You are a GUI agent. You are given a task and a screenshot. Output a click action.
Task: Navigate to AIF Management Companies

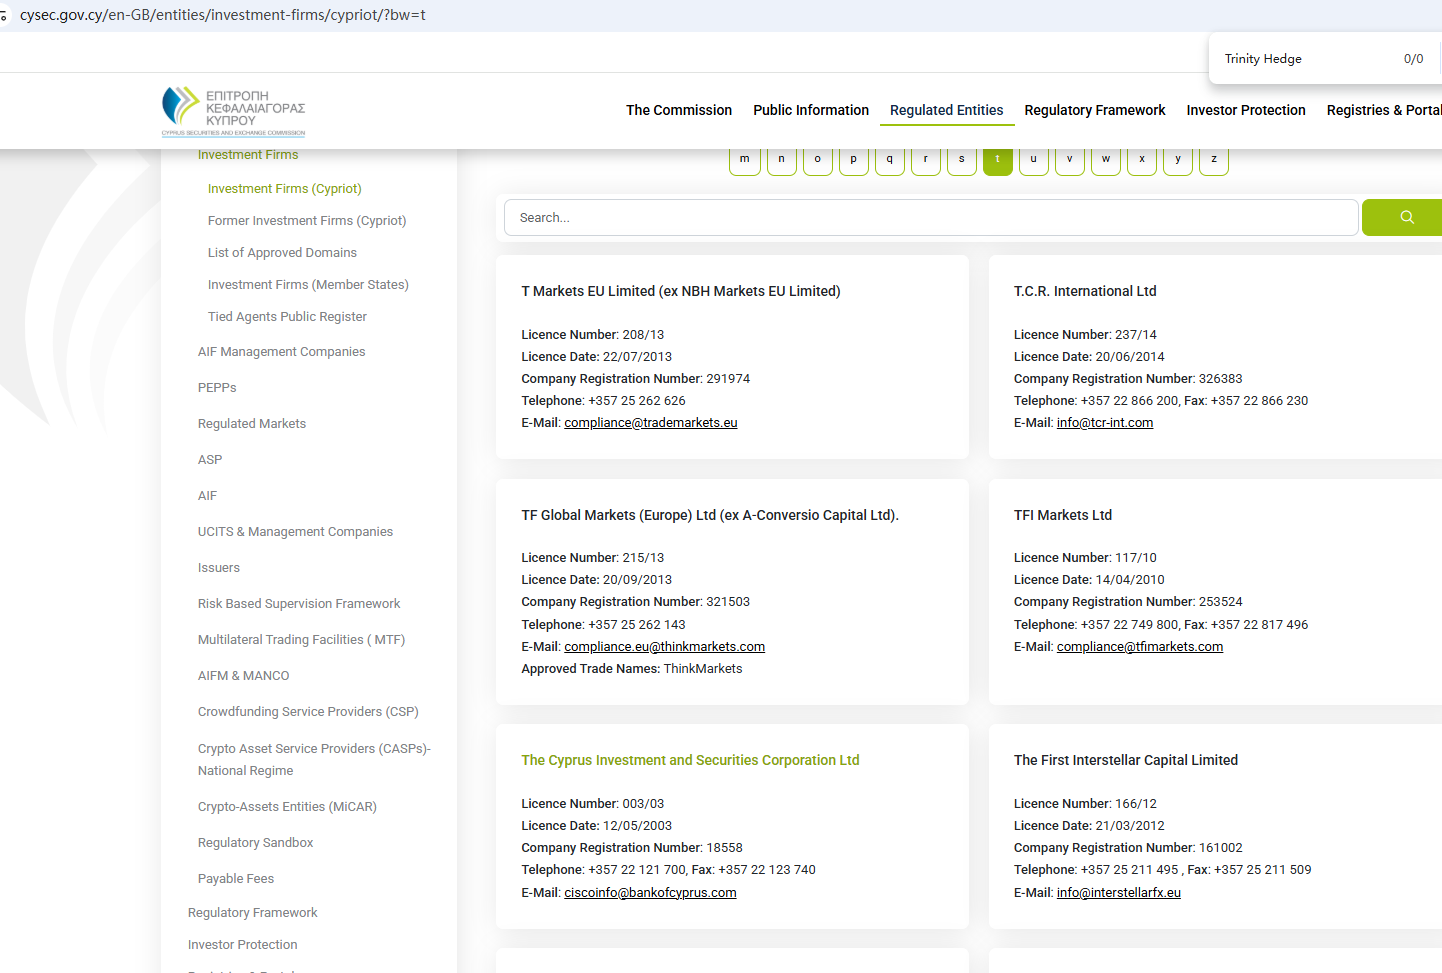(281, 352)
